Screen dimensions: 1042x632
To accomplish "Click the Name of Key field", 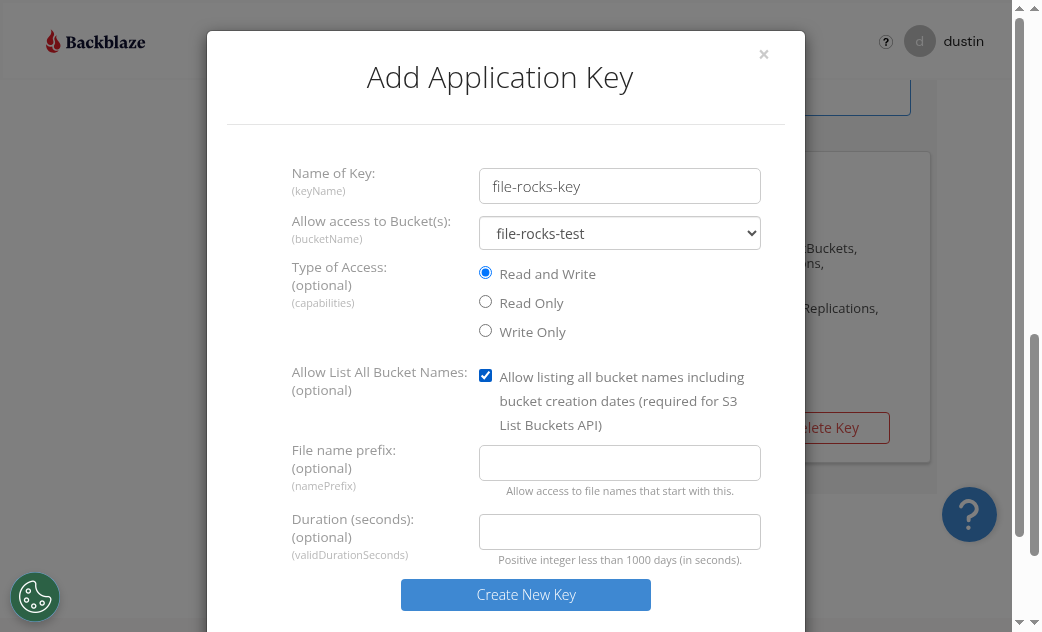I will tap(619, 186).
